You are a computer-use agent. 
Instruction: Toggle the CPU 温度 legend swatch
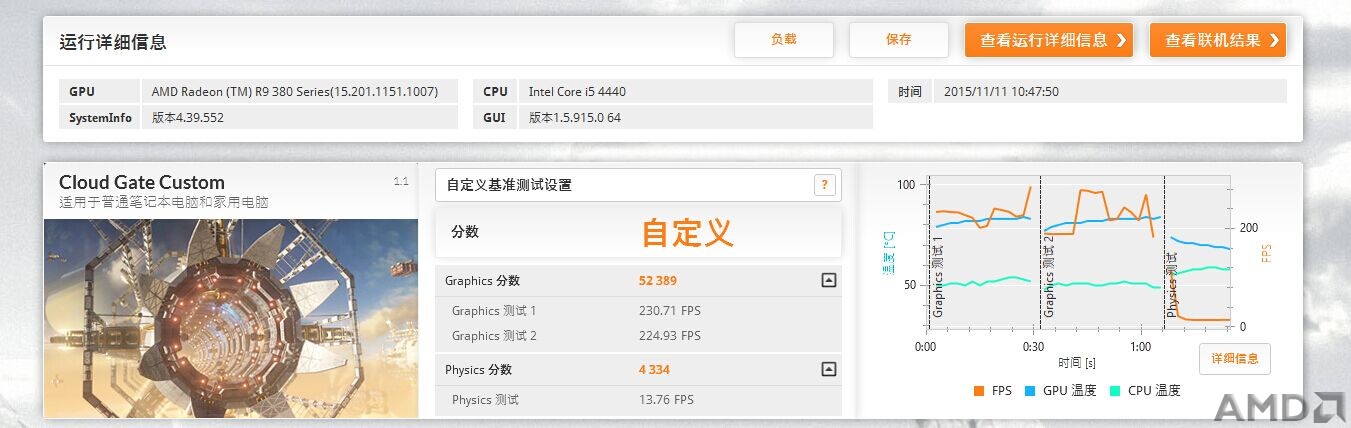[x=1116, y=391]
